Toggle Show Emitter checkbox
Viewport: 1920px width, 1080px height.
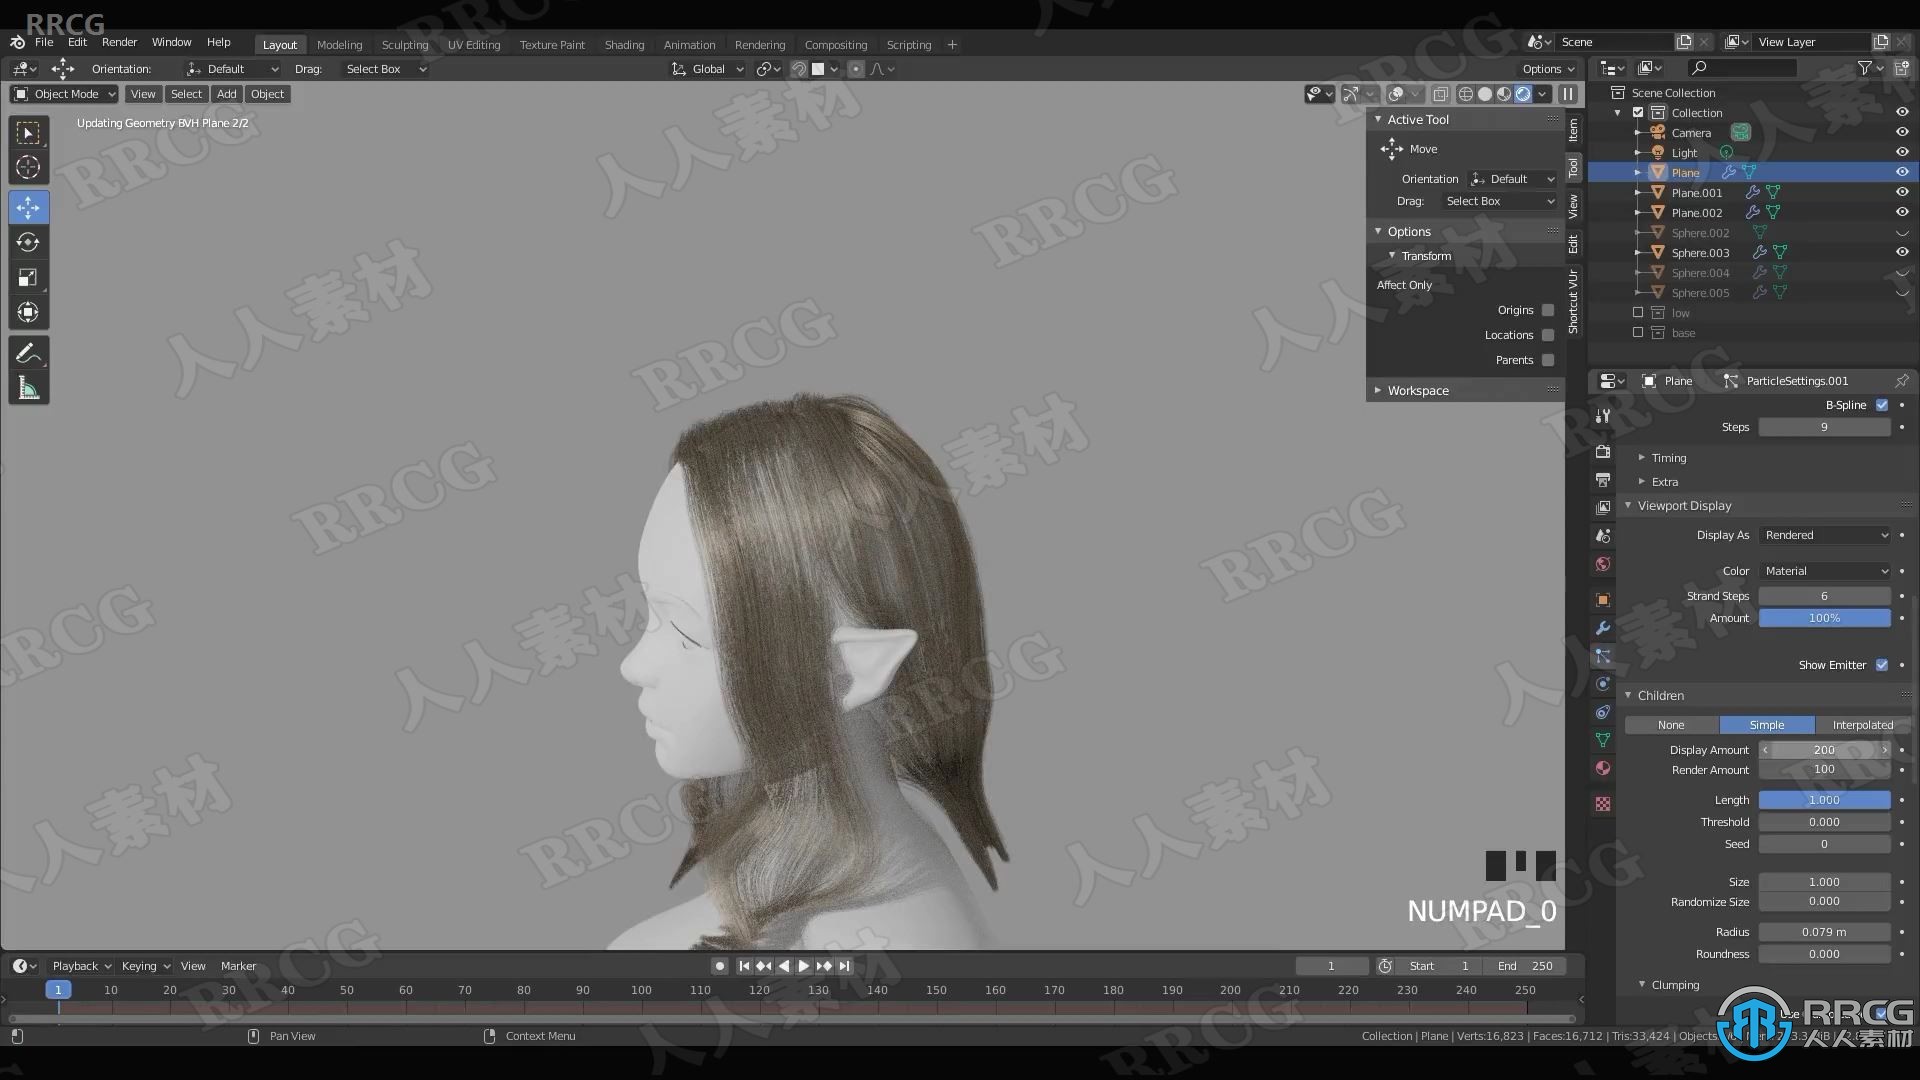pyautogui.click(x=1883, y=665)
